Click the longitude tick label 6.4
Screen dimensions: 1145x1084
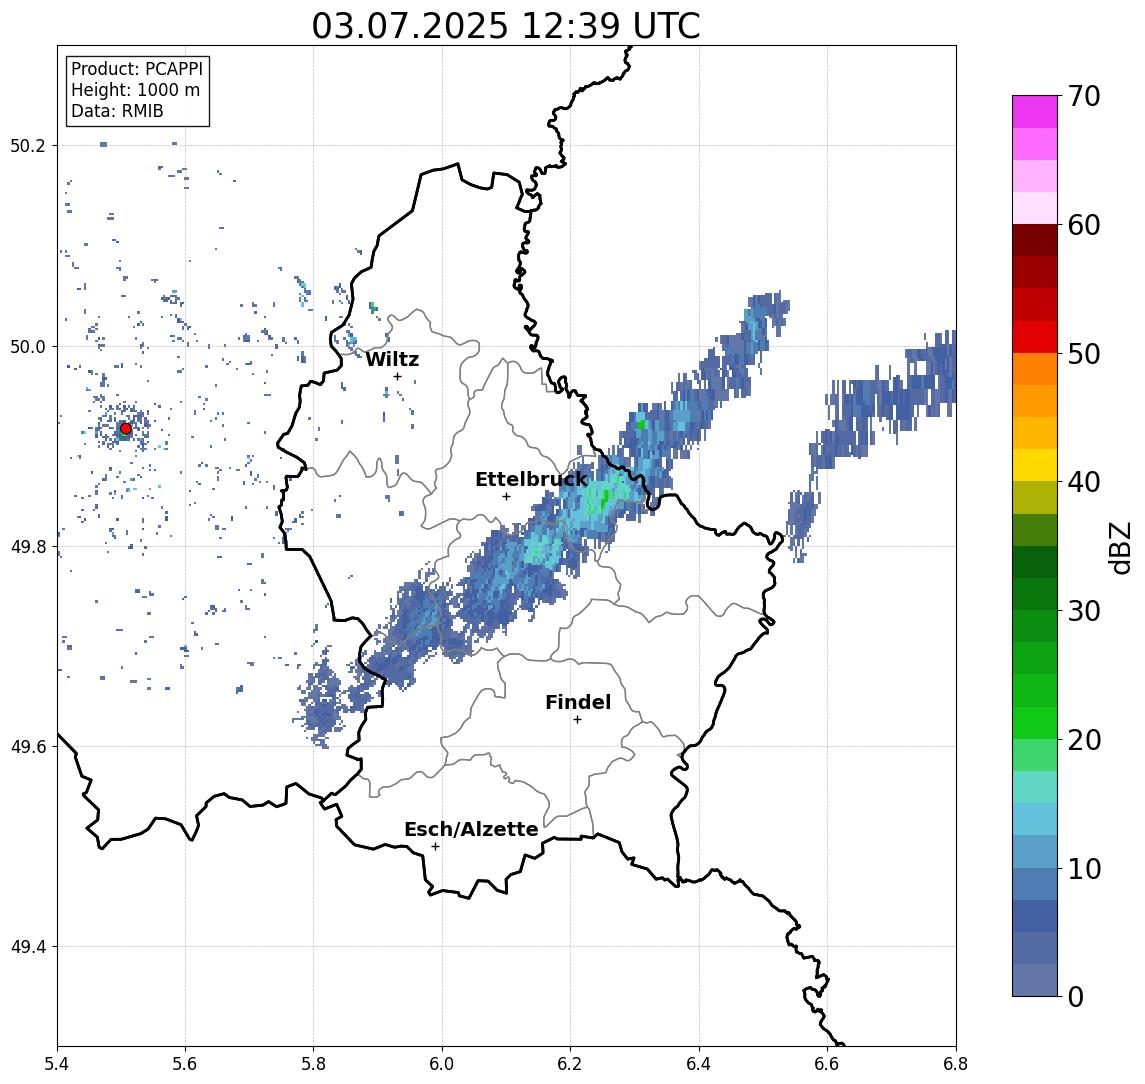(x=699, y=1064)
